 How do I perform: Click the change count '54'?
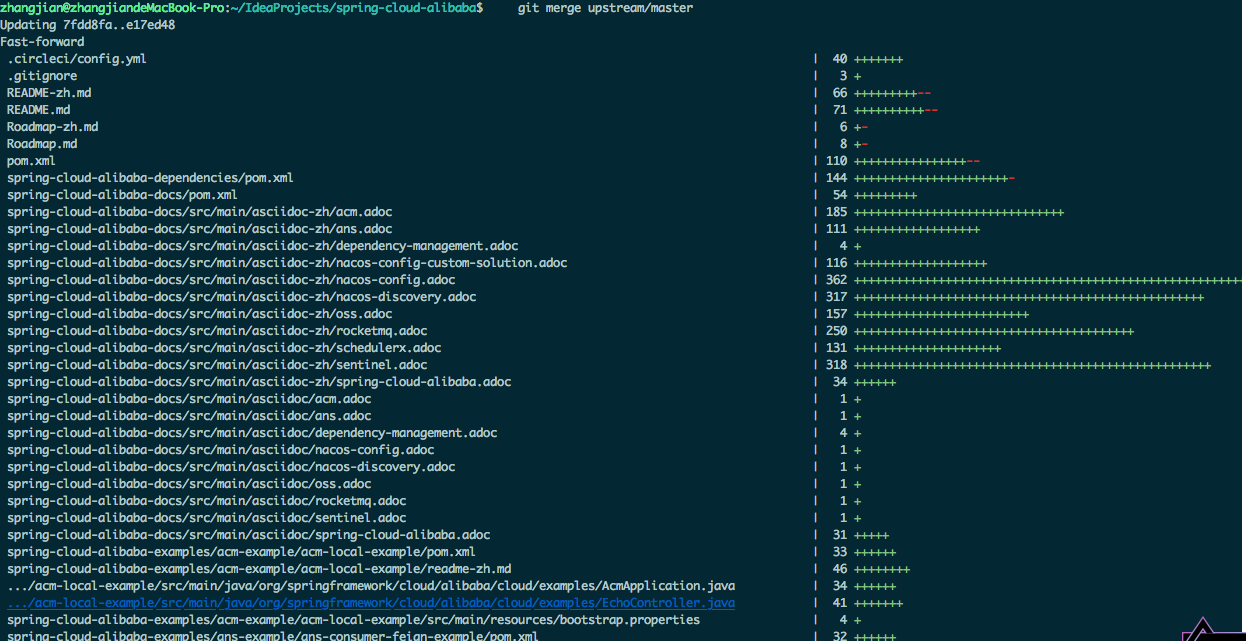click(x=840, y=195)
